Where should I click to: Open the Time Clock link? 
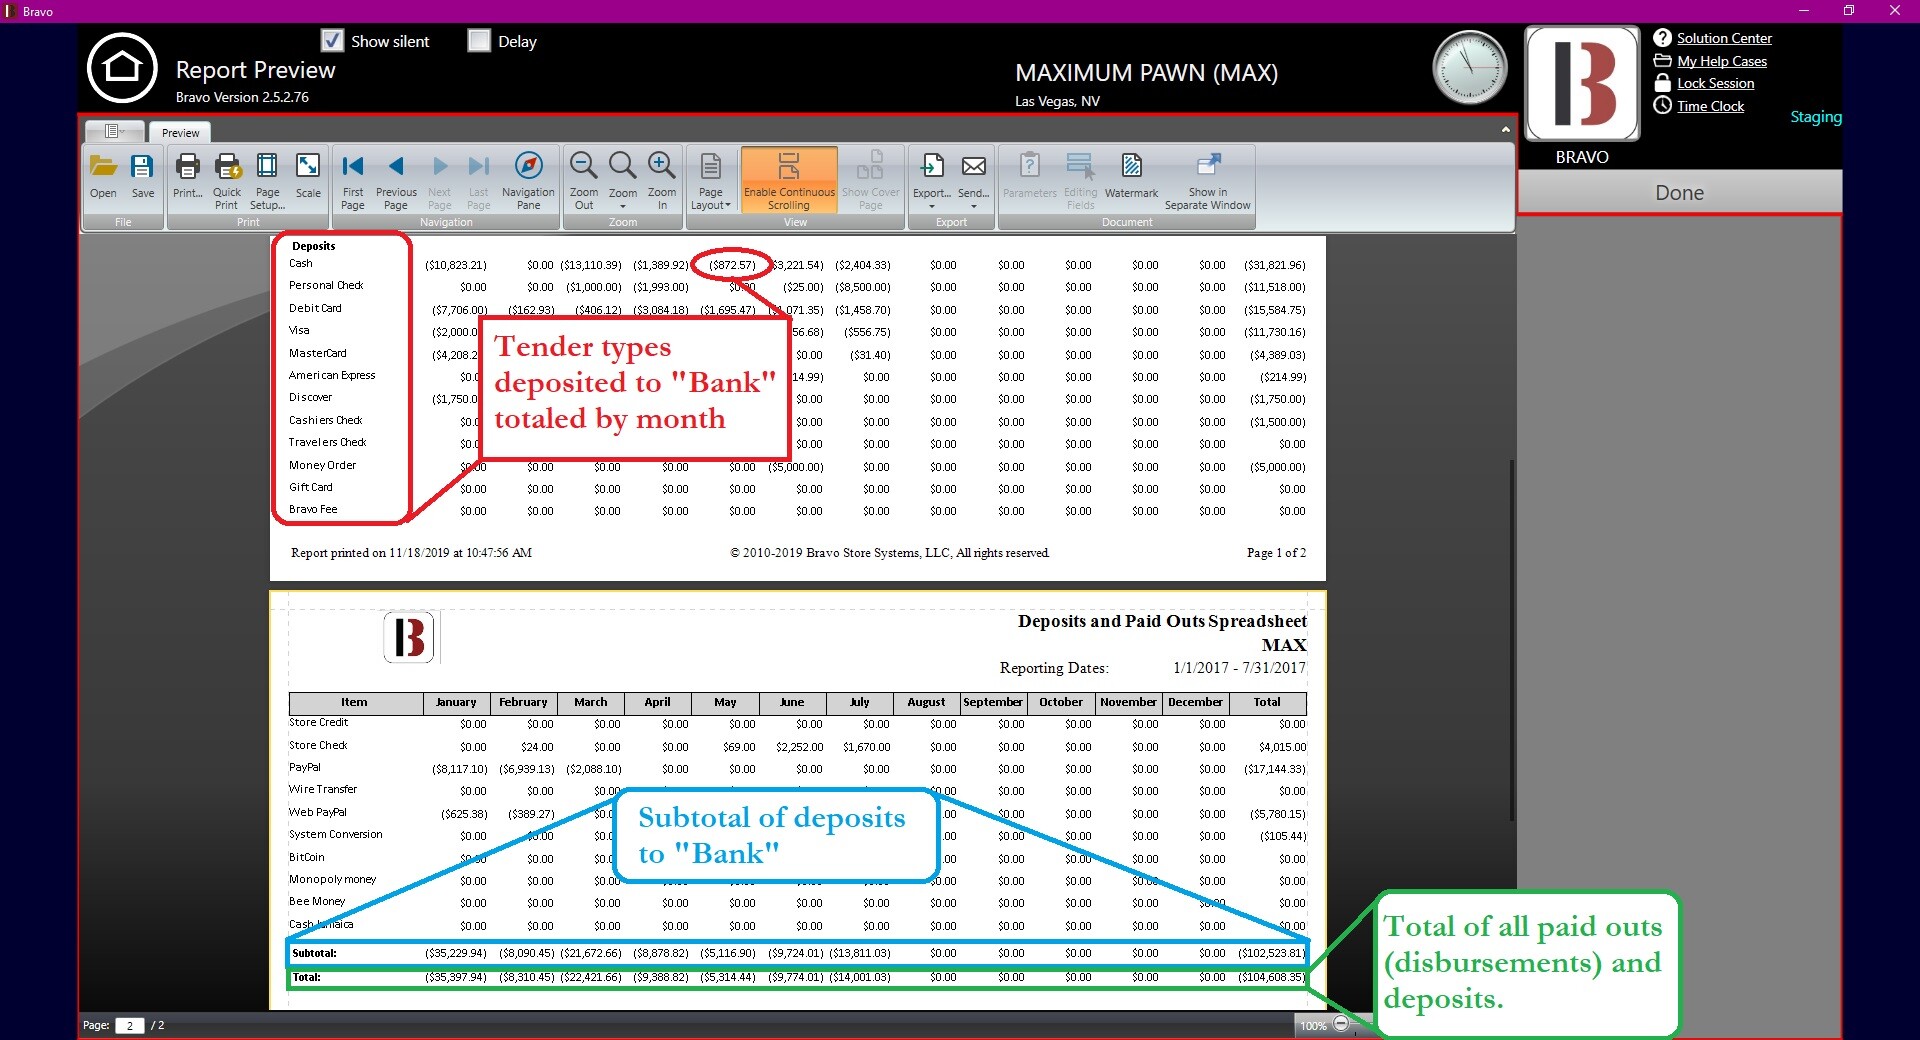tap(1711, 106)
